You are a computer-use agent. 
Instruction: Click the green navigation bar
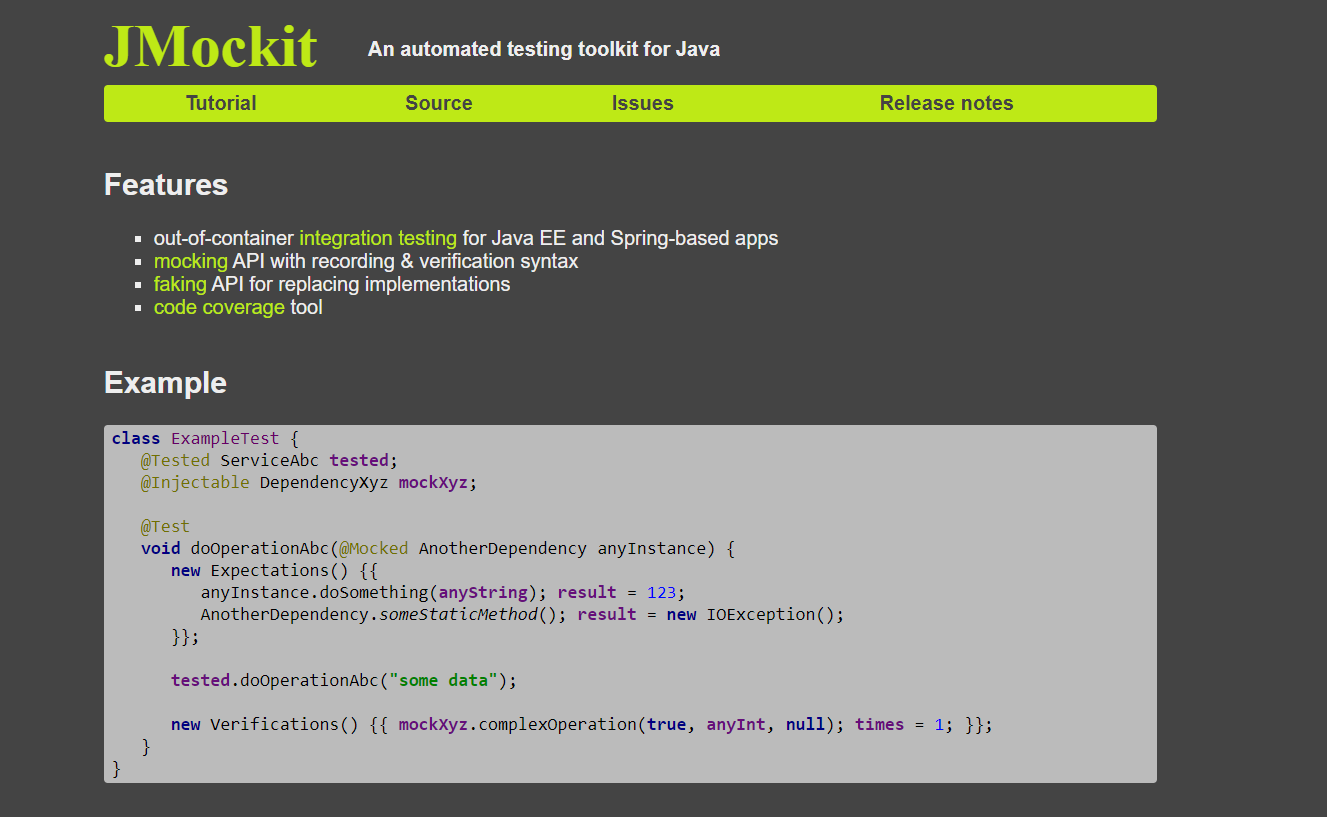coord(630,103)
